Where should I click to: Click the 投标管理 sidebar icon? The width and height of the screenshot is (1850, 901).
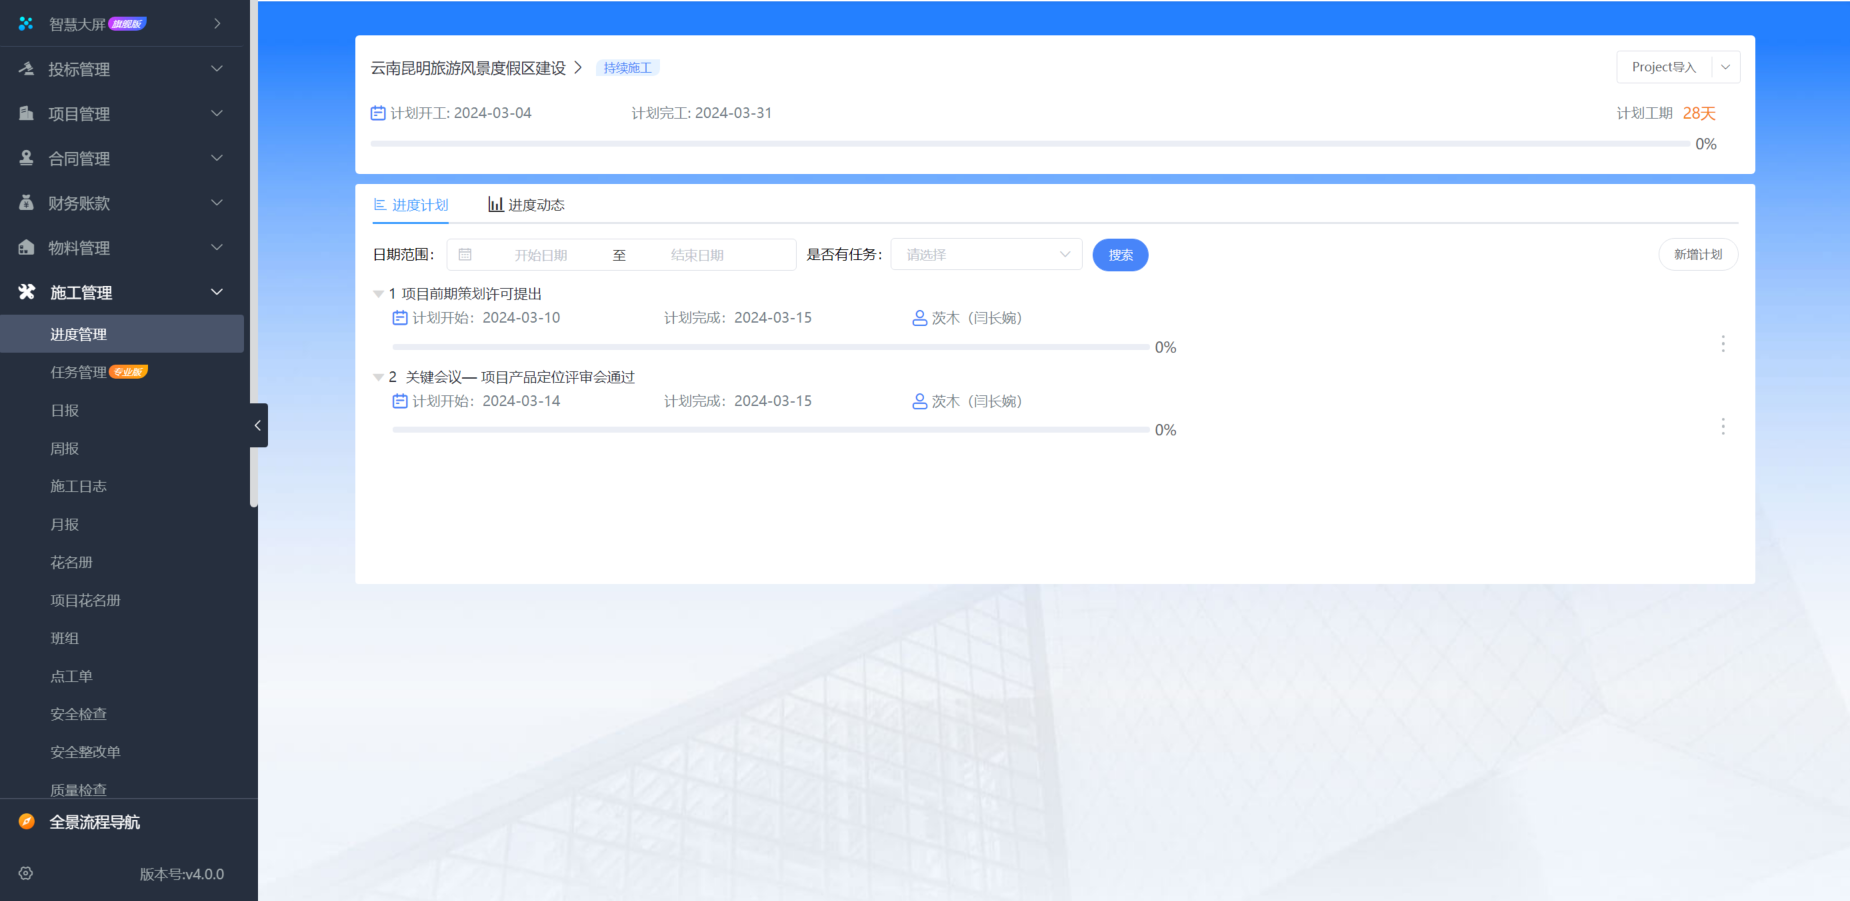pyautogui.click(x=25, y=68)
